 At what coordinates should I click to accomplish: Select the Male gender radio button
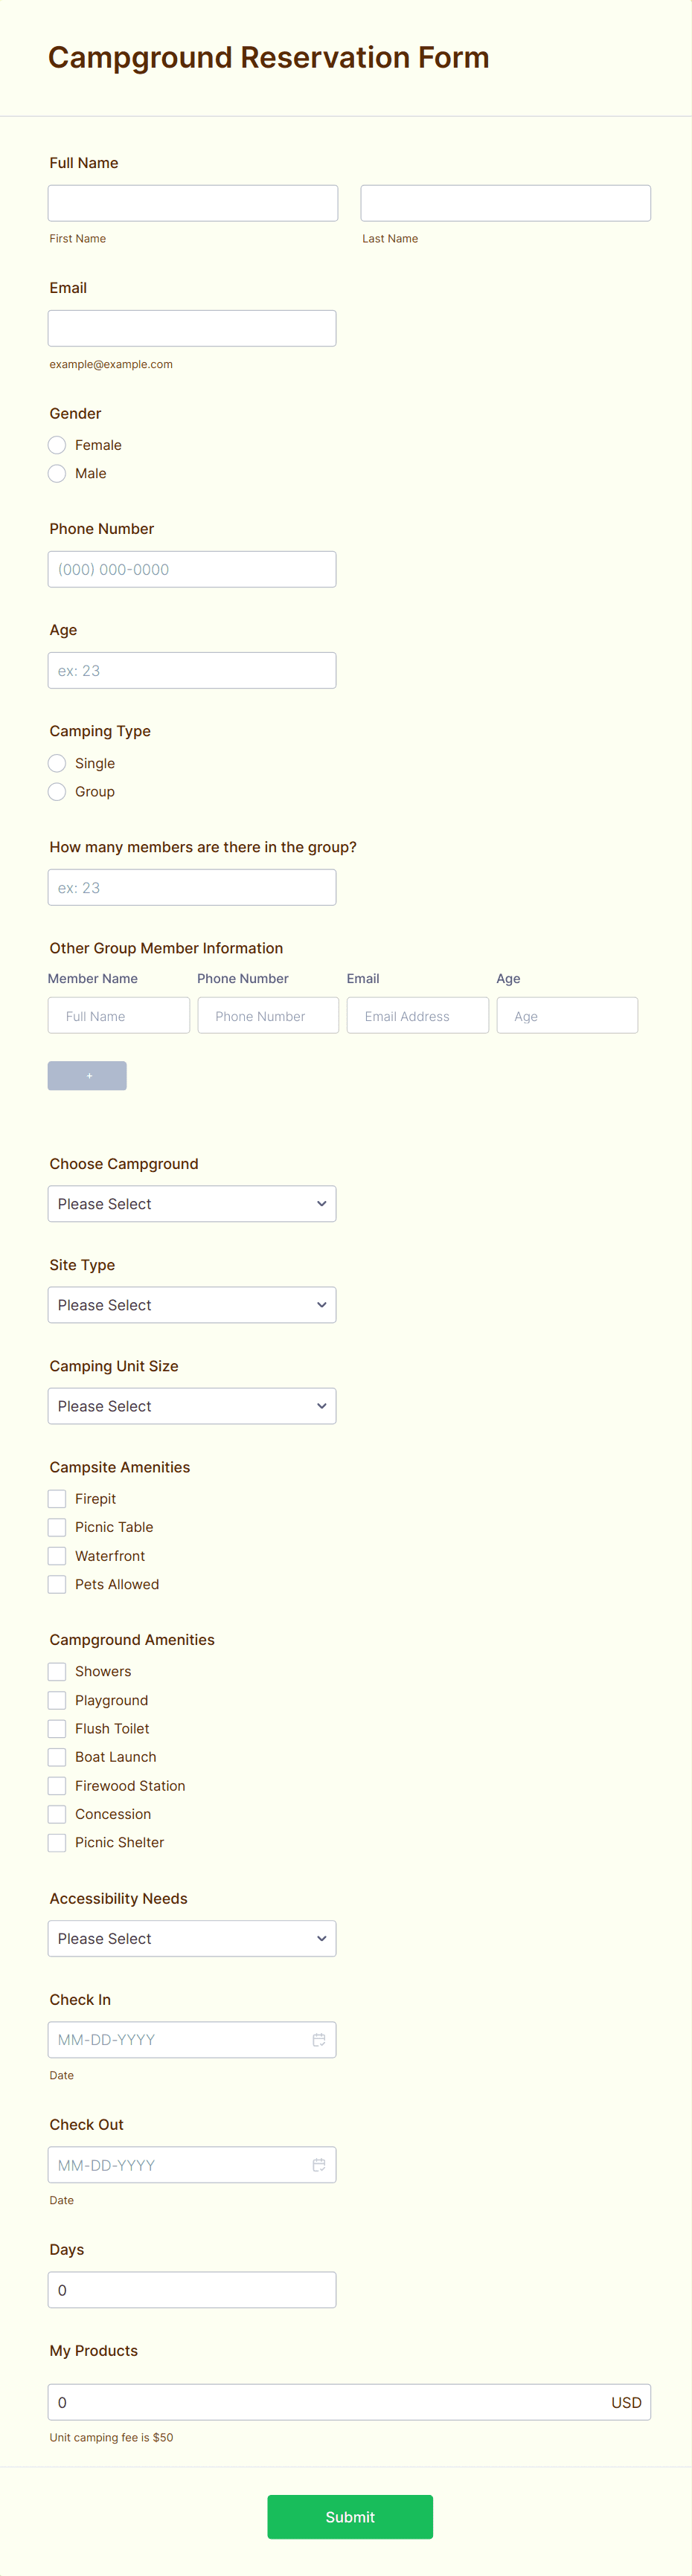(x=57, y=472)
